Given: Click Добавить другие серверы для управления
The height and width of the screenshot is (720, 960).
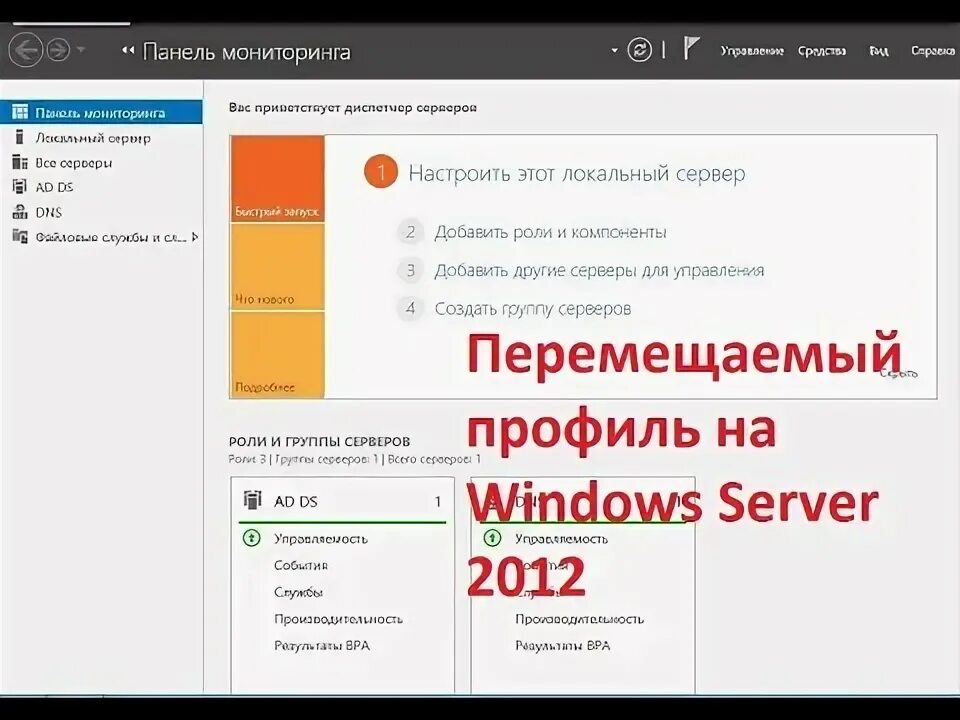Looking at the screenshot, I should 599,271.
